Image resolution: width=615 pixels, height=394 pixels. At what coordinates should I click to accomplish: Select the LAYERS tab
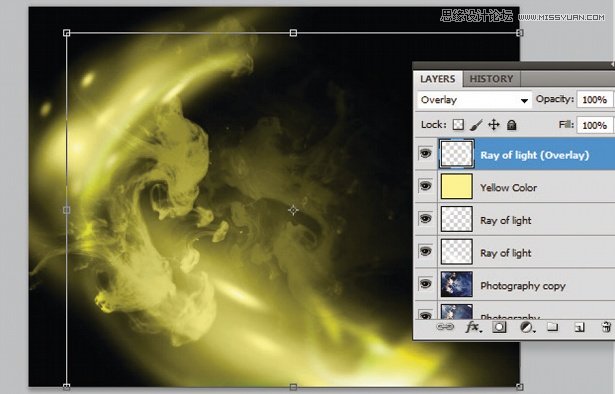point(437,79)
